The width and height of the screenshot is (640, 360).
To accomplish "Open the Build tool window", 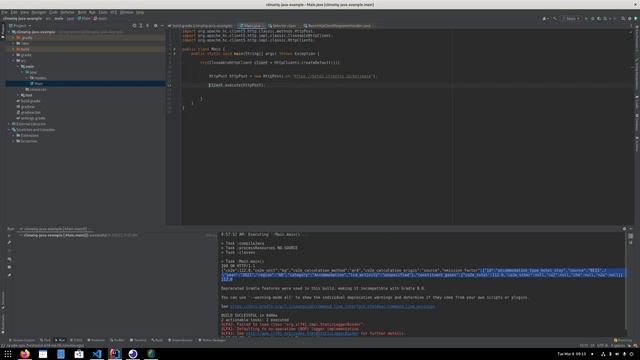I will tap(157, 340).
